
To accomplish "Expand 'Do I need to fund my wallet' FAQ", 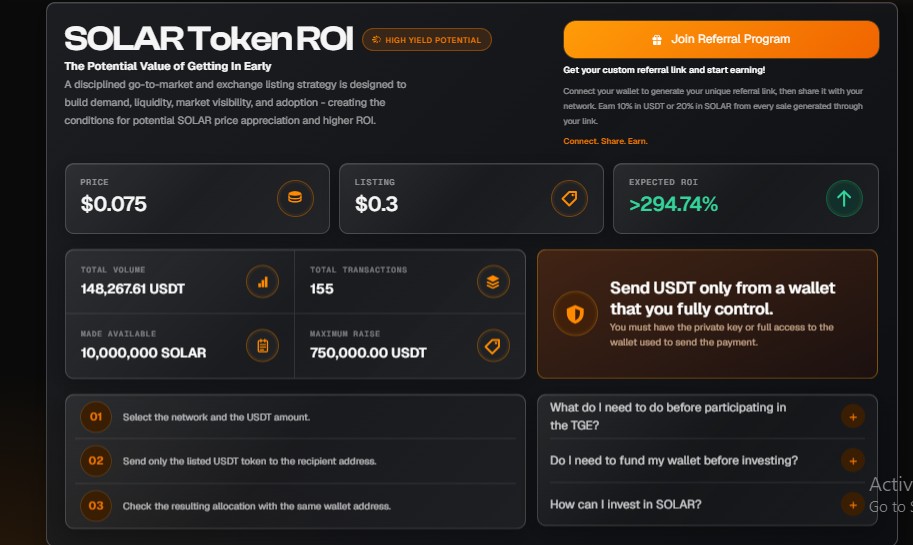I will (853, 461).
